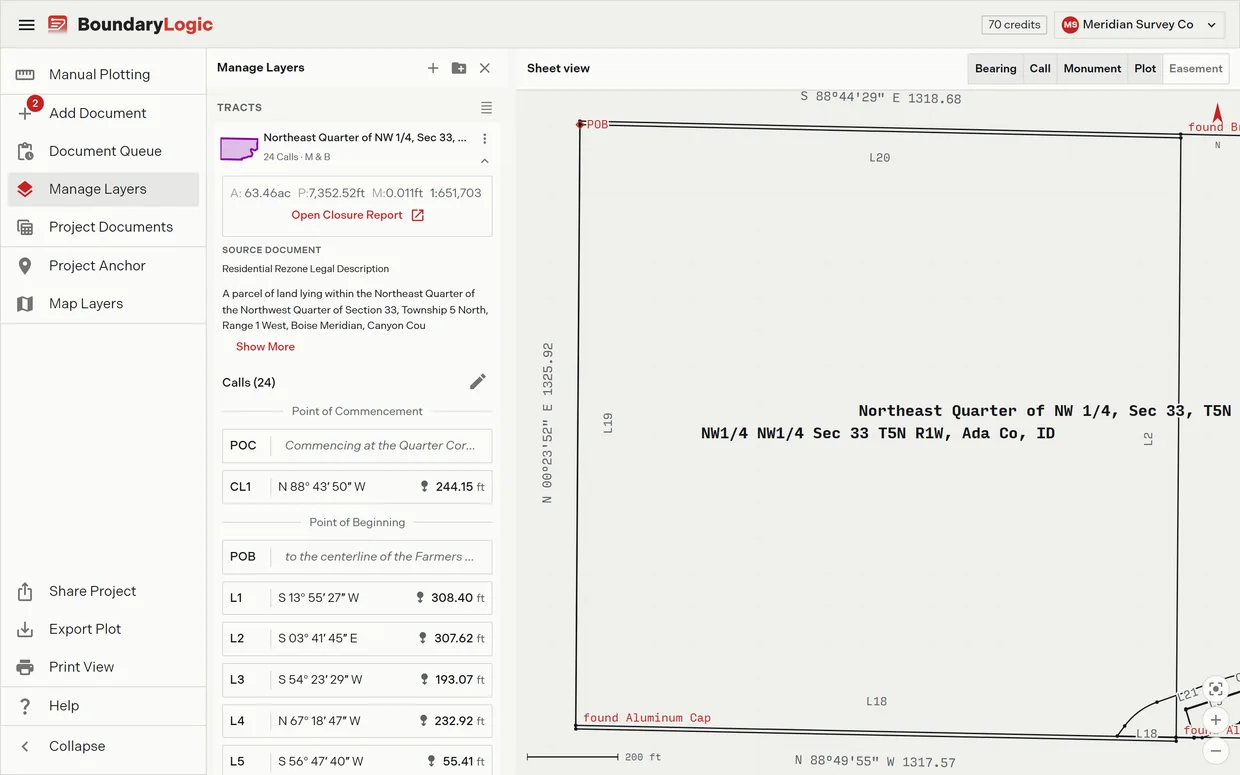This screenshot has height=775, width=1240.
Task: Select the POC commencing call row
Action: click(357, 446)
